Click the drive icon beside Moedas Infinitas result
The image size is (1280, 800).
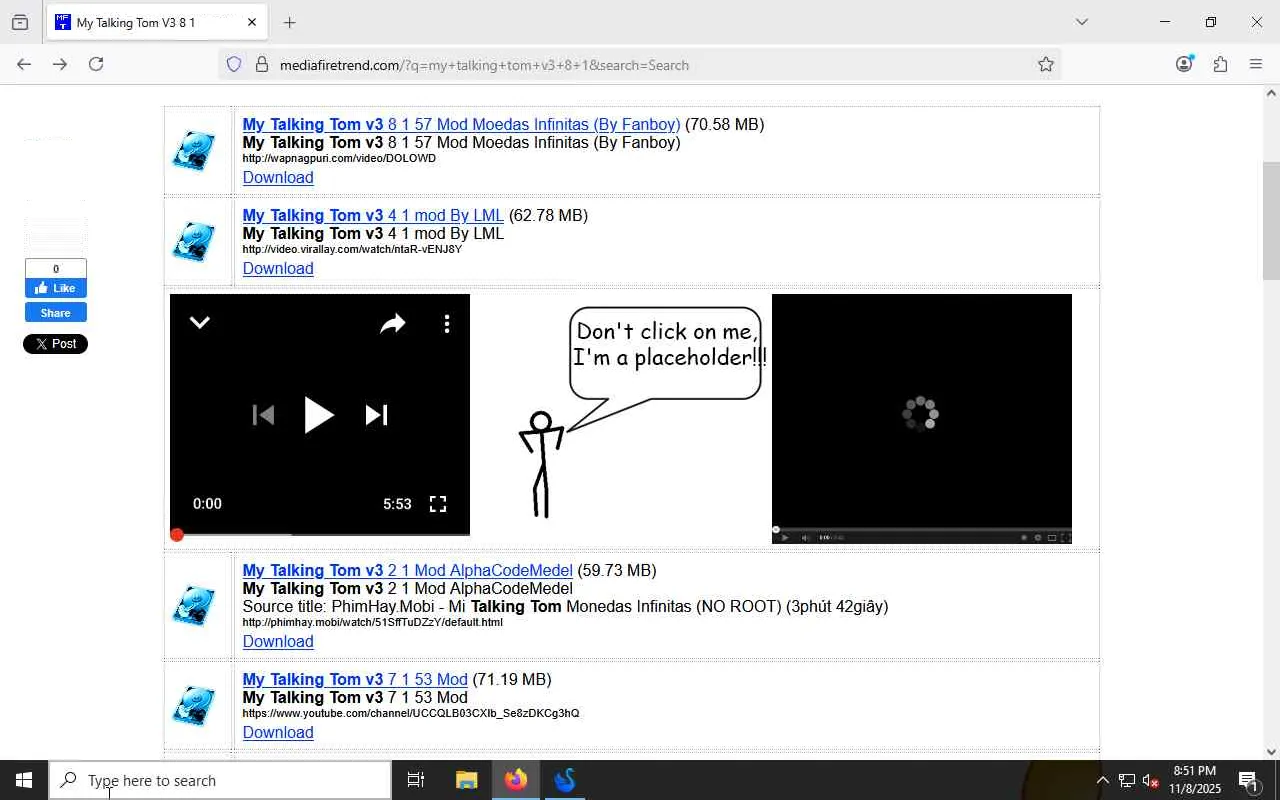[x=194, y=151]
